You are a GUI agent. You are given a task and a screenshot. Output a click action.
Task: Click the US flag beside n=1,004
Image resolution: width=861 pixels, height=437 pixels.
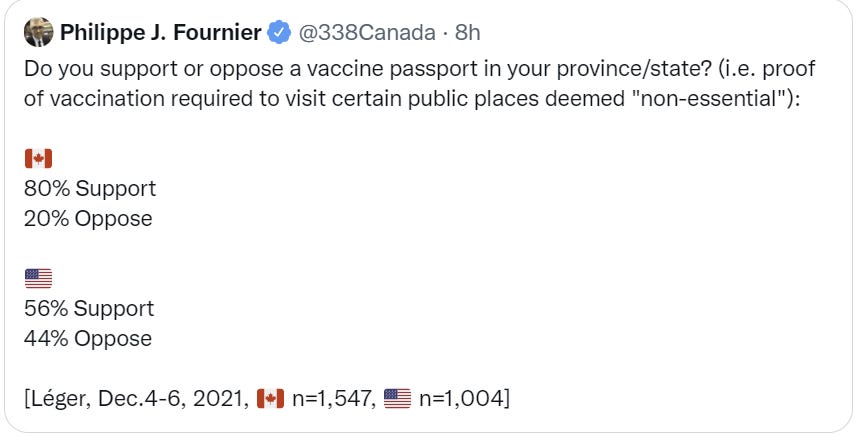click(x=397, y=399)
